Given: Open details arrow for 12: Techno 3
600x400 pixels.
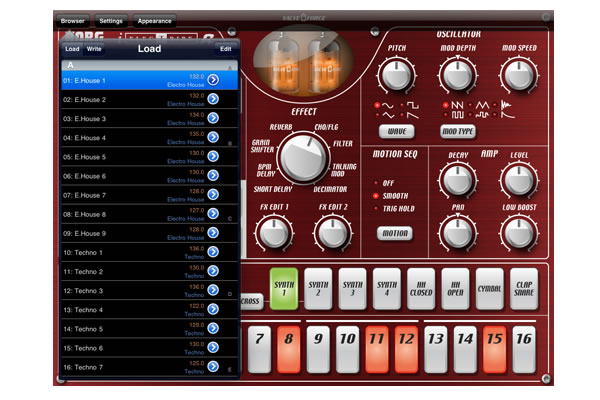Looking at the screenshot, I should tap(213, 290).
